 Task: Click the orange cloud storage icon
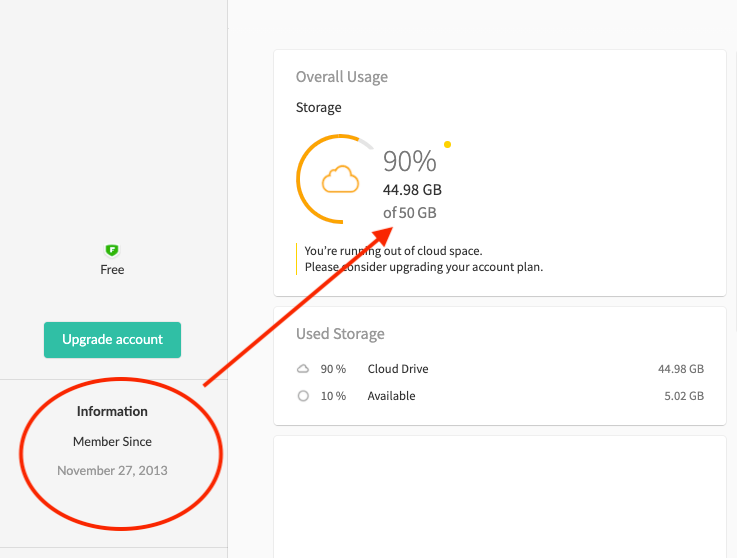point(340,179)
